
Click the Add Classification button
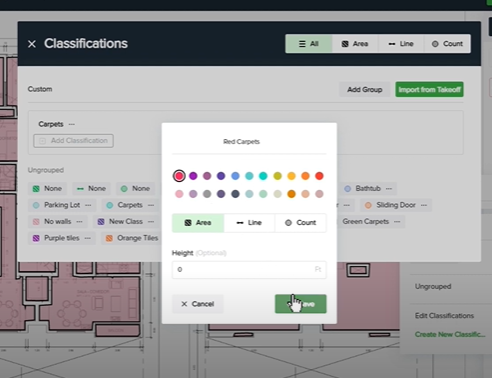coord(73,141)
